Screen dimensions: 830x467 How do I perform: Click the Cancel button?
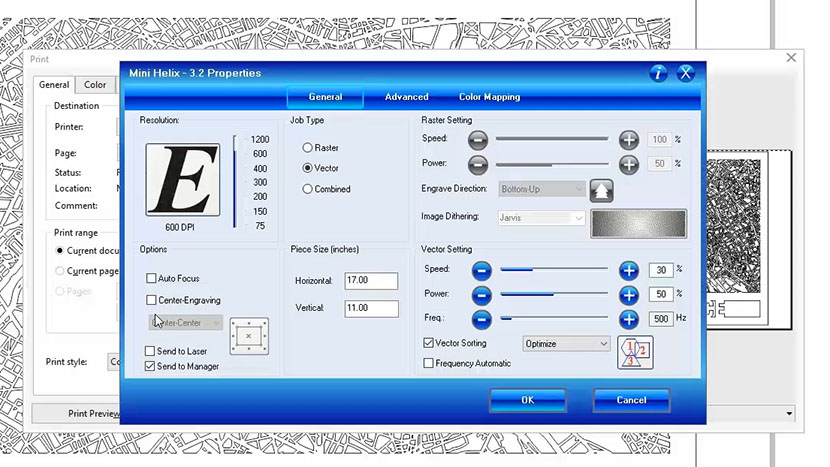point(631,400)
